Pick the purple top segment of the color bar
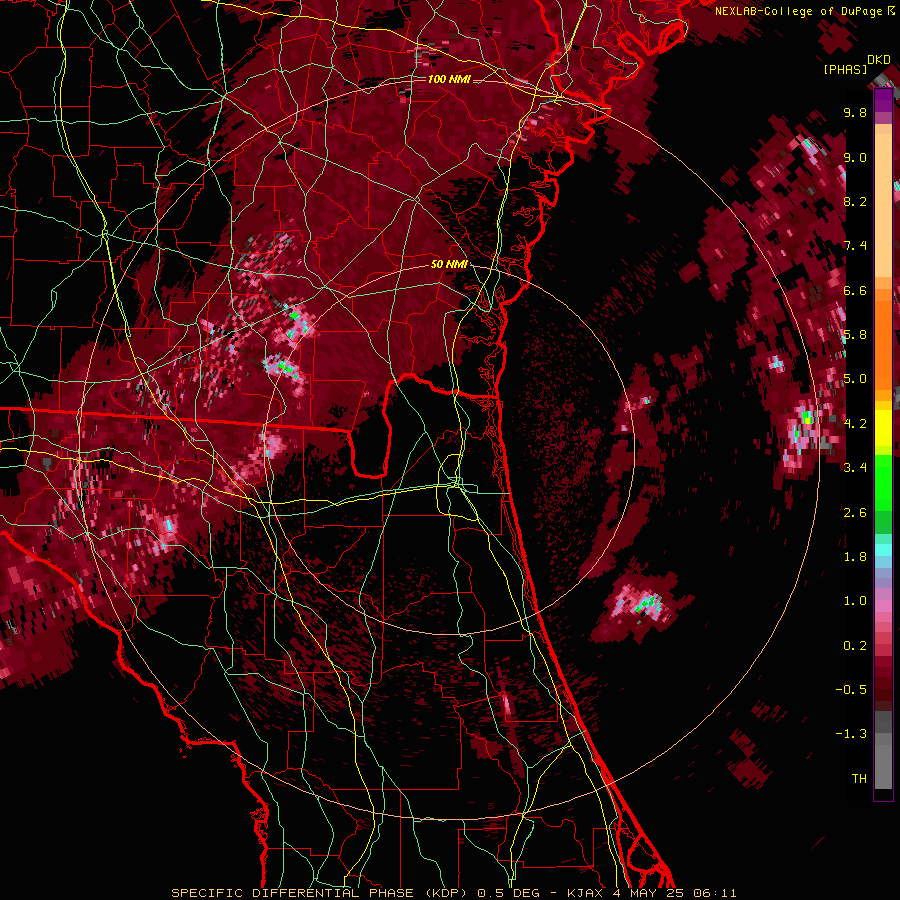900x900 pixels. (884, 101)
